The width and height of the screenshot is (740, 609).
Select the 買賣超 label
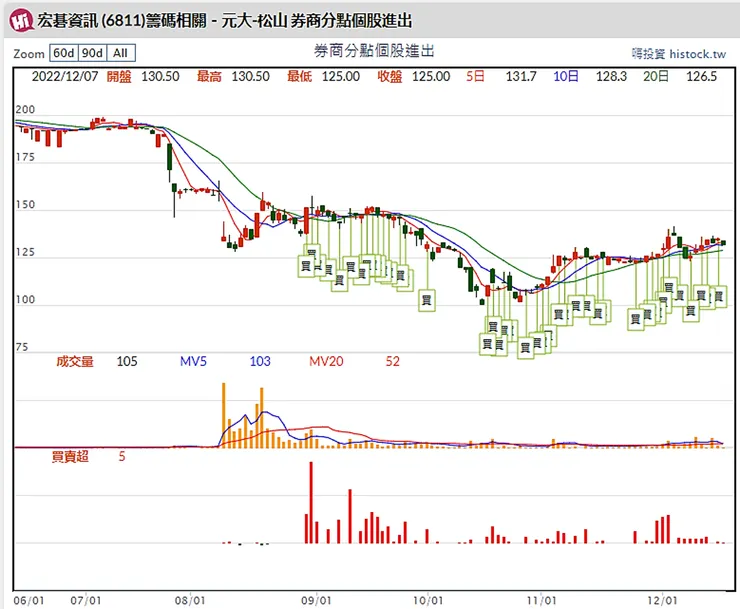[70, 457]
